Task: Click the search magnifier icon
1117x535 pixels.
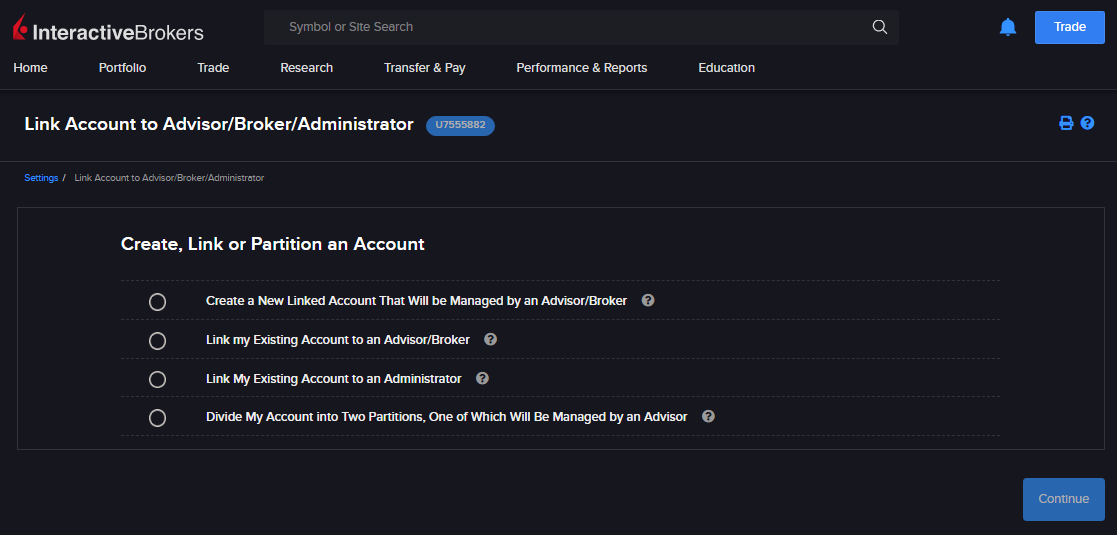Action: (879, 27)
